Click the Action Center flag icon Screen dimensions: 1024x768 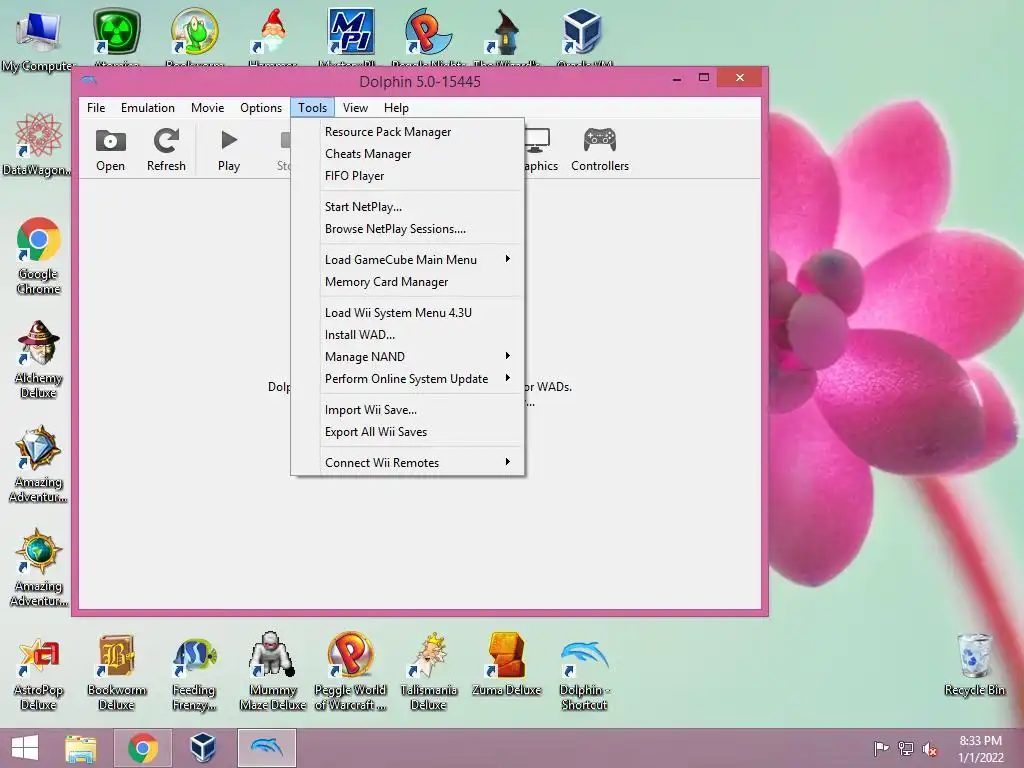coord(882,749)
